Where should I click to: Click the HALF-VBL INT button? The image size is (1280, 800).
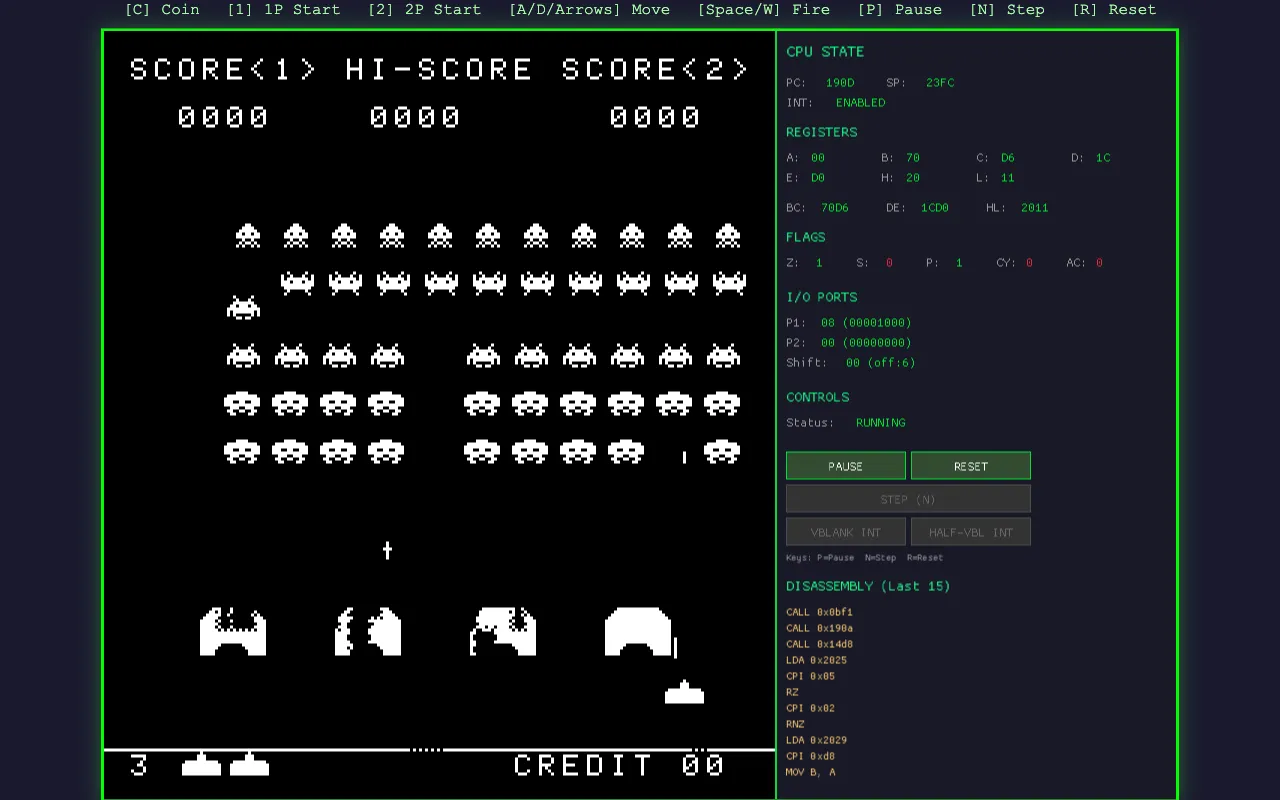(971, 532)
